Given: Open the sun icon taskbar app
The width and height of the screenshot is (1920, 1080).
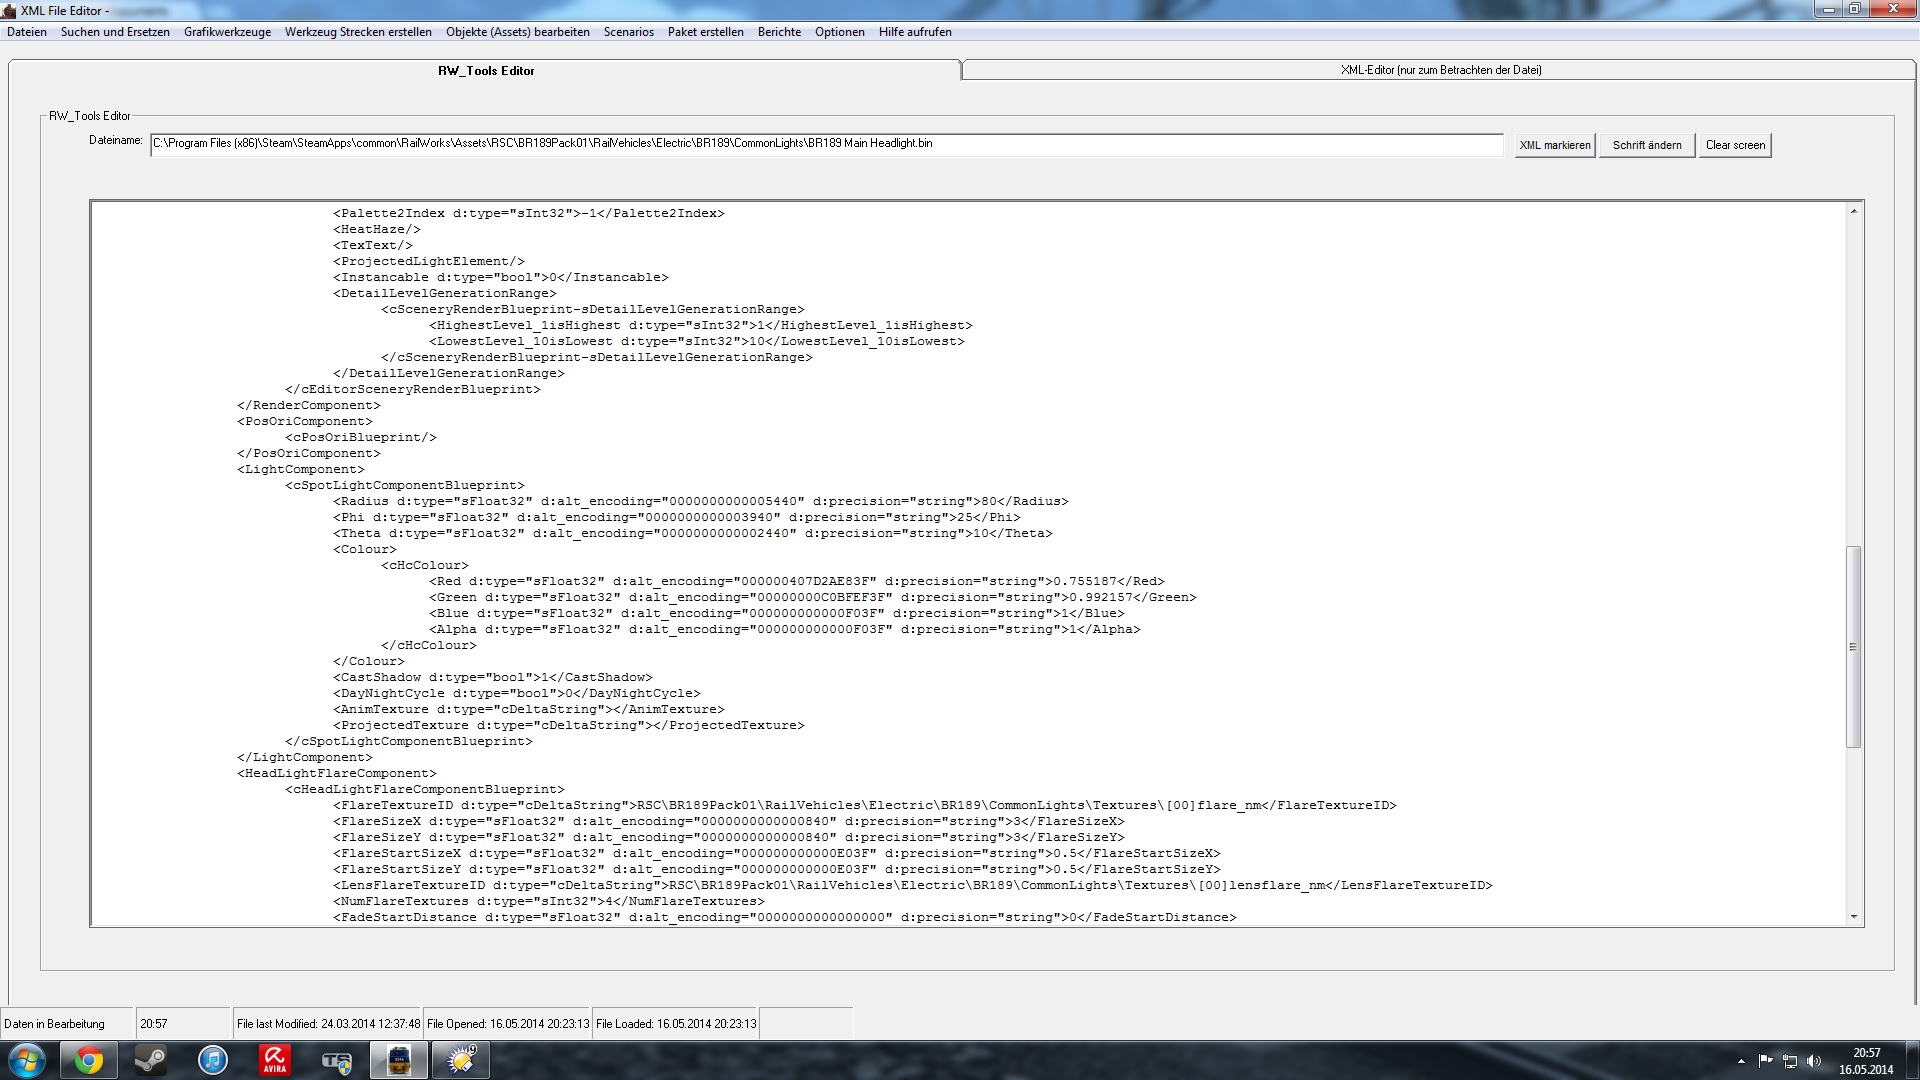Looking at the screenshot, I should coord(461,1060).
